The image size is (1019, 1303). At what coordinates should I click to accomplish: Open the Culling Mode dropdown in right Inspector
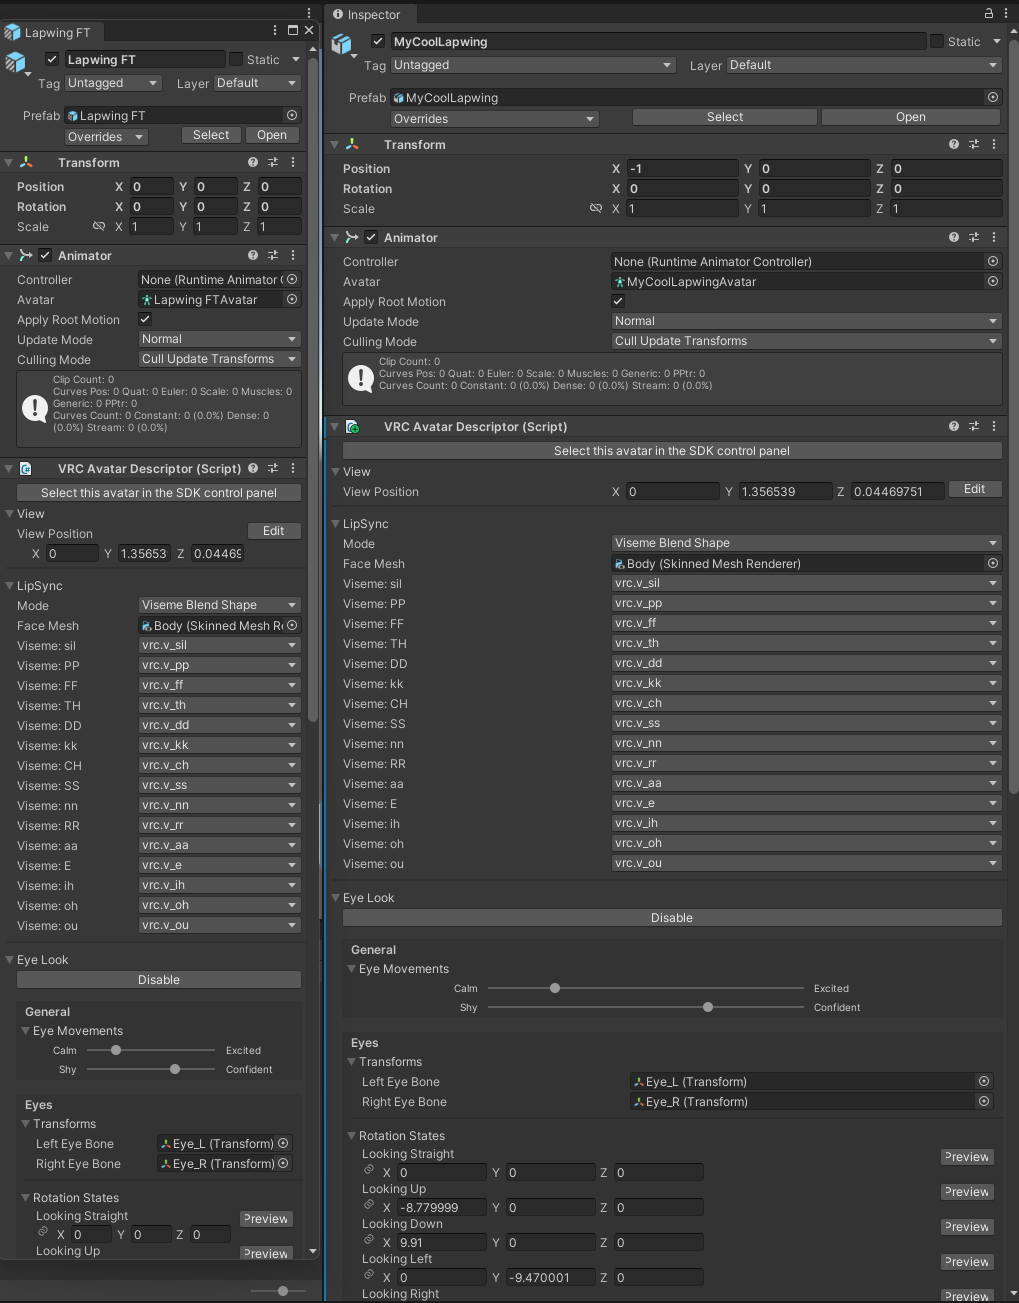coord(806,341)
